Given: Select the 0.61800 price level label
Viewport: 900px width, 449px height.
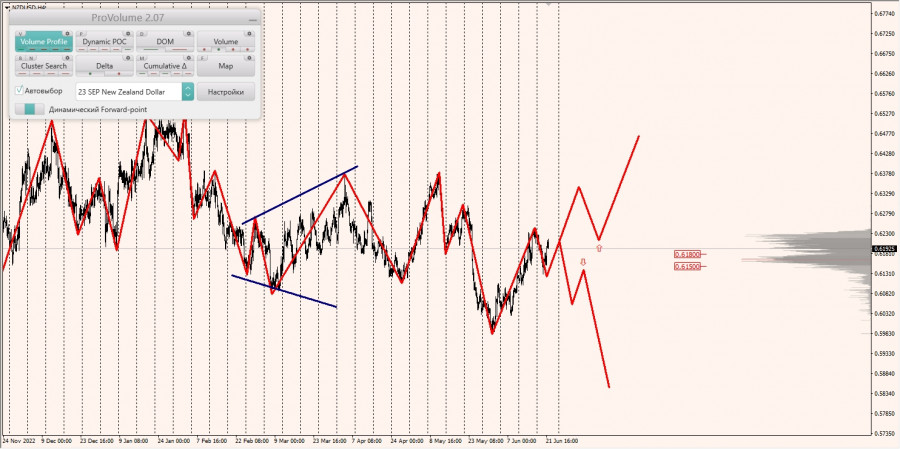Looking at the screenshot, I should pos(687,254).
